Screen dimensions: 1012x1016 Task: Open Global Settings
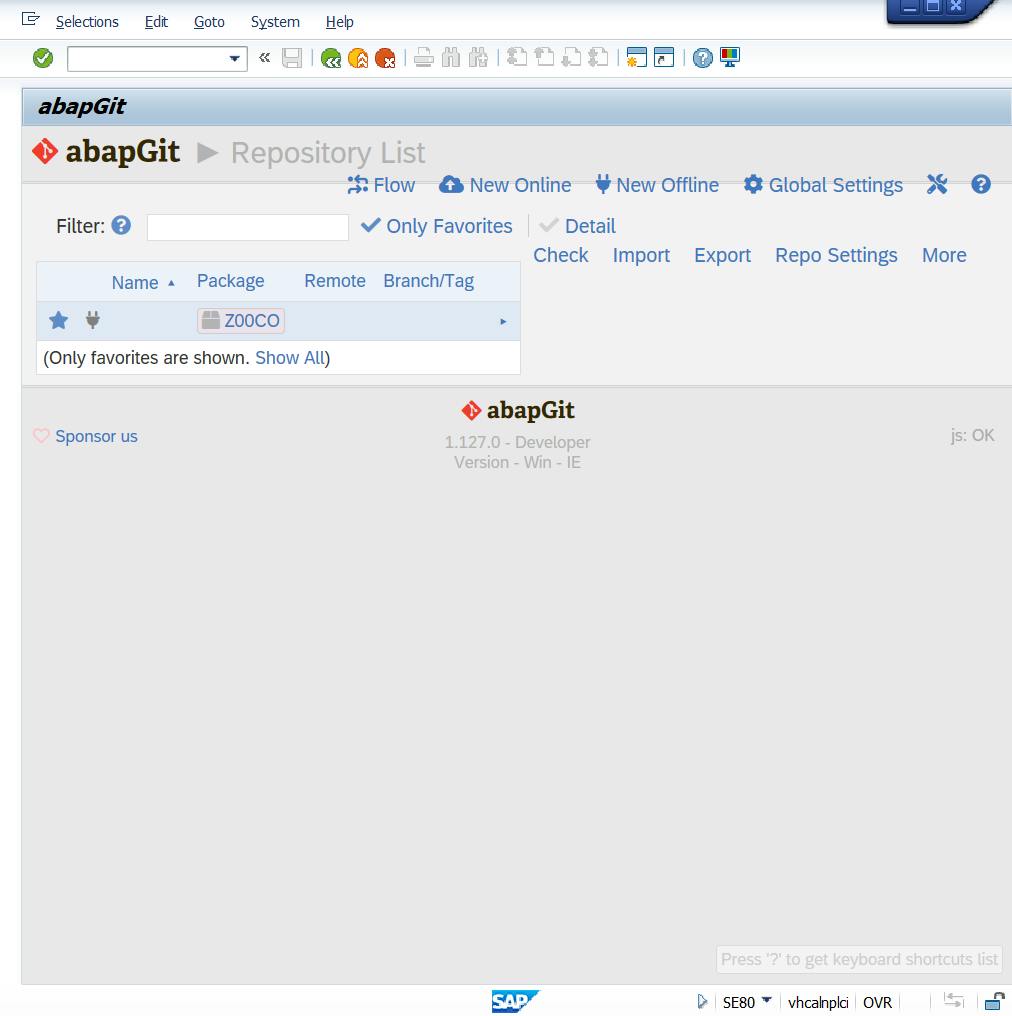pyautogui.click(x=823, y=185)
